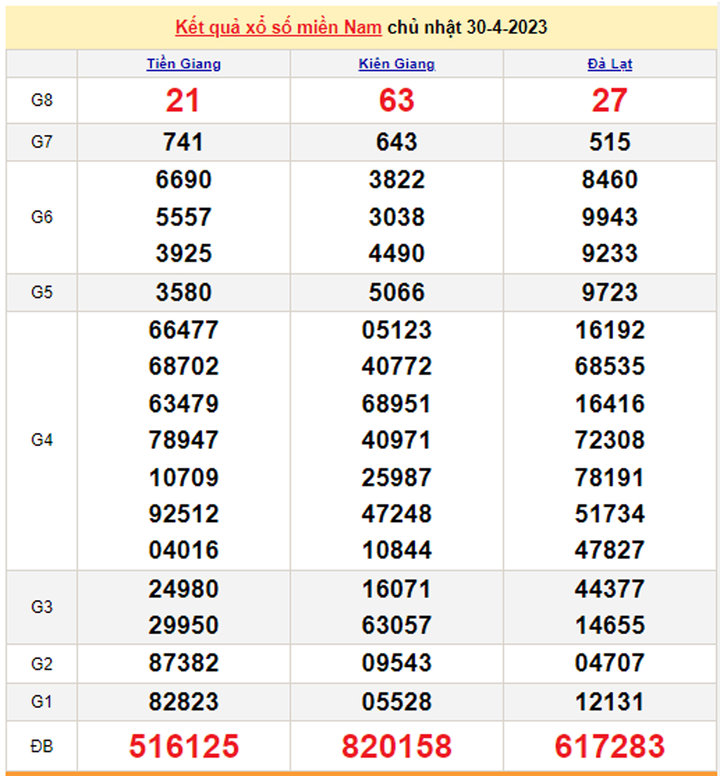Click the G1 number 12131 for Đà Lạt
The image size is (720, 776).
[609, 702]
